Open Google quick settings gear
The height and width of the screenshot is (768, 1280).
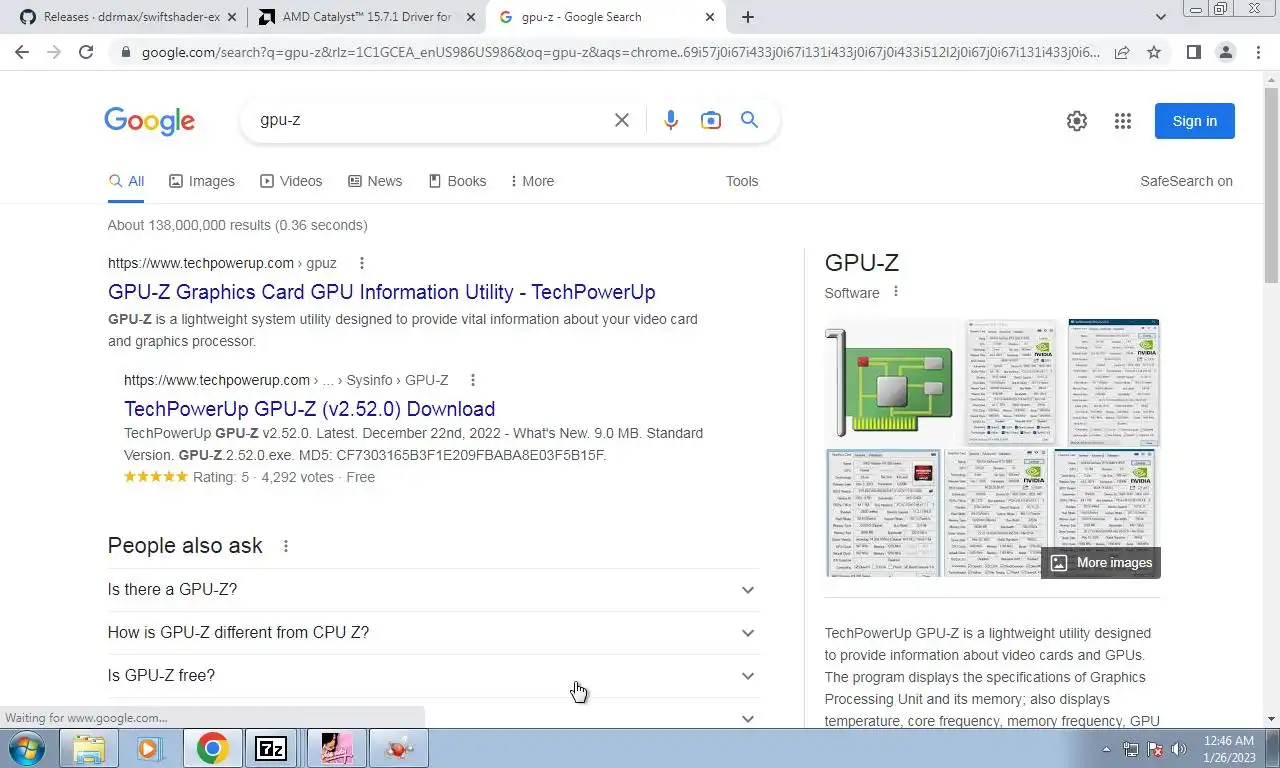click(1077, 121)
